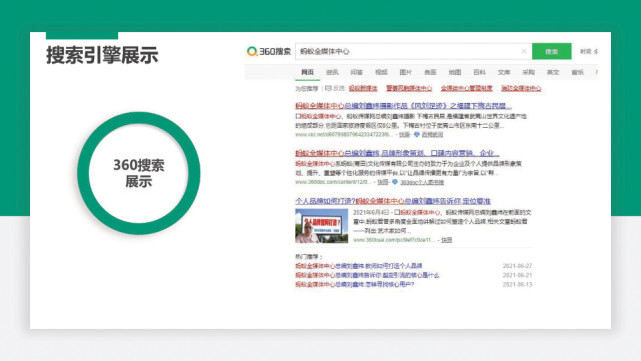
Task: Open hot recommendation 怎样寻找核心用户?
Action: 354,285
